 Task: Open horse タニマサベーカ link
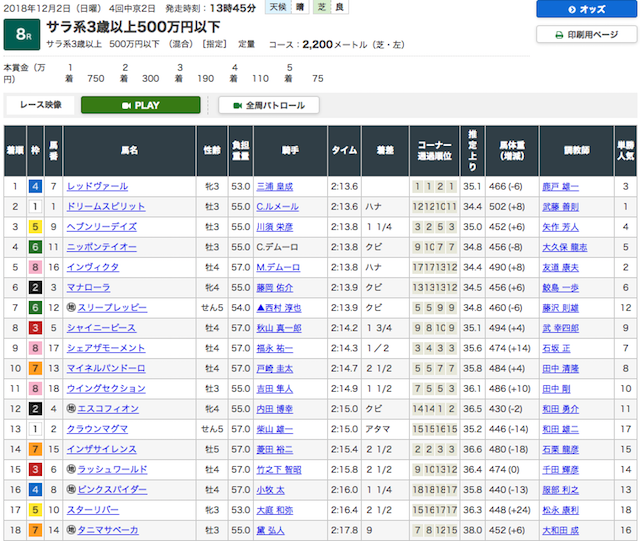pos(108,530)
